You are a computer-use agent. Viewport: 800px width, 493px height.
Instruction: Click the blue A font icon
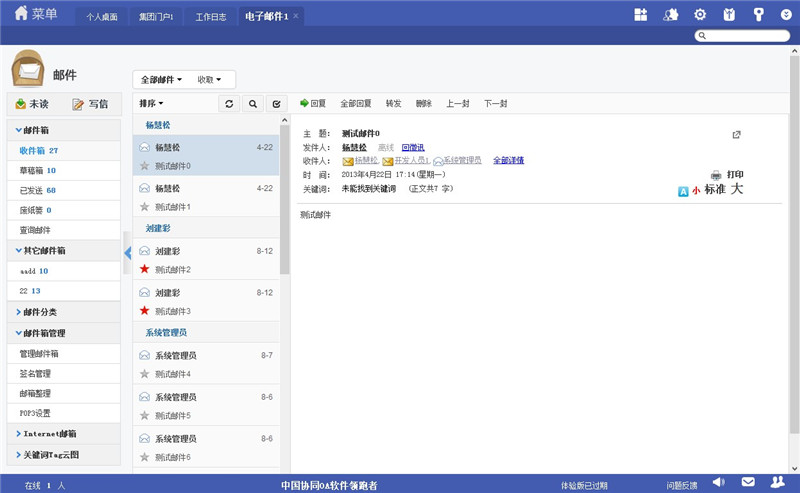(683, 191)
